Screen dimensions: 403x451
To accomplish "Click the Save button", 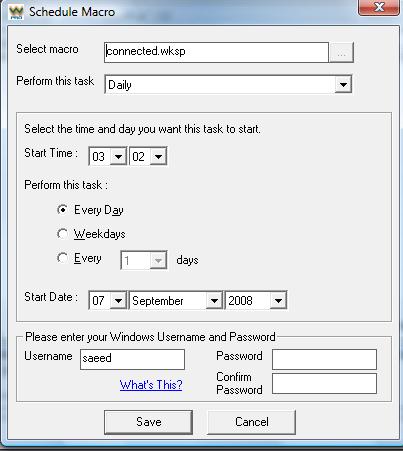I will tap(148, 422).
